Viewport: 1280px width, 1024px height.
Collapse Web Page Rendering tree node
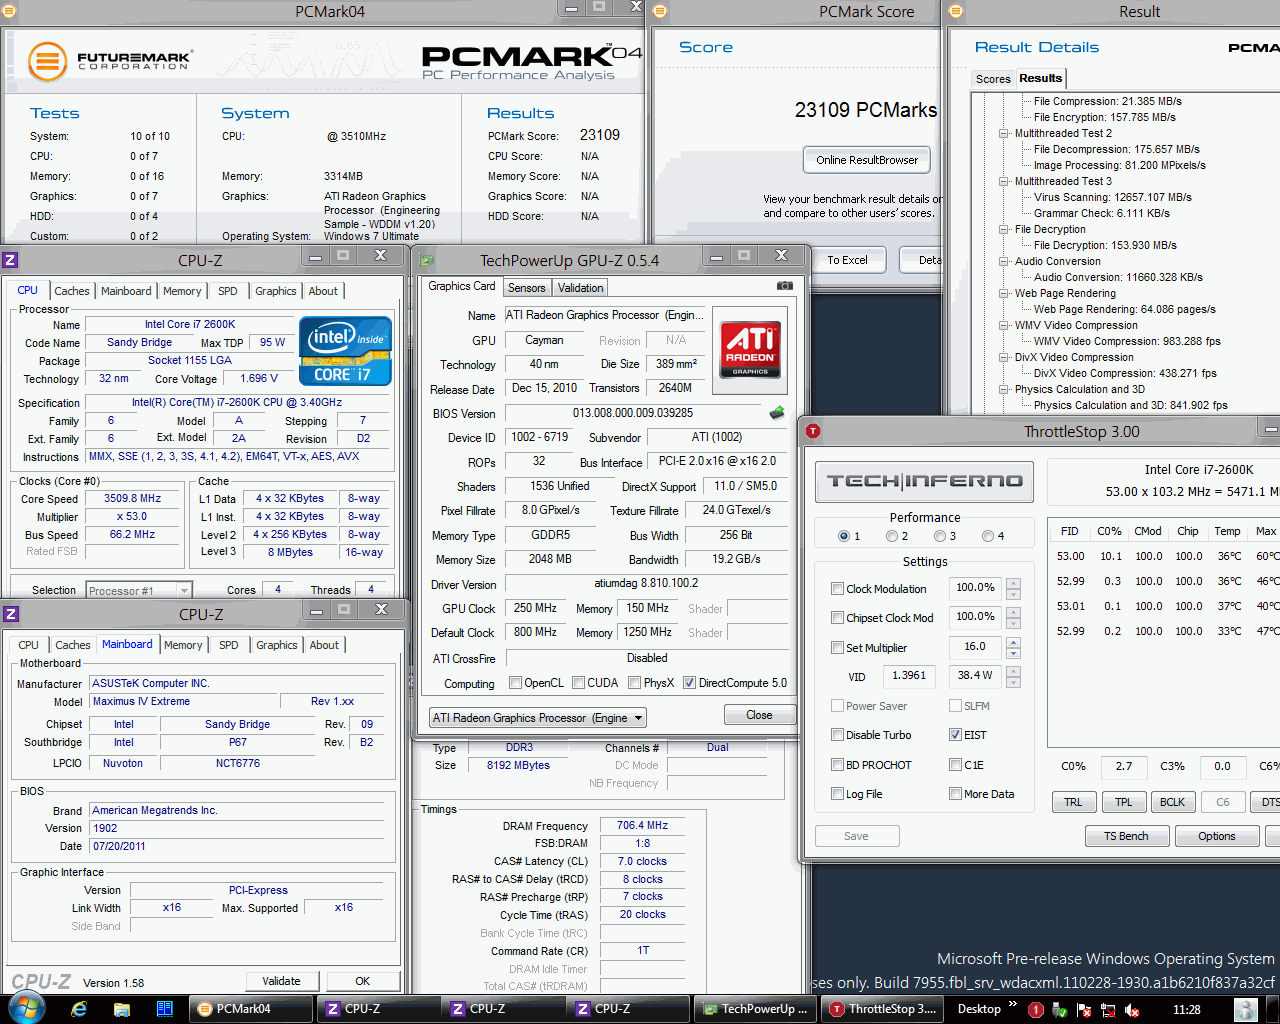point(1003,293)
